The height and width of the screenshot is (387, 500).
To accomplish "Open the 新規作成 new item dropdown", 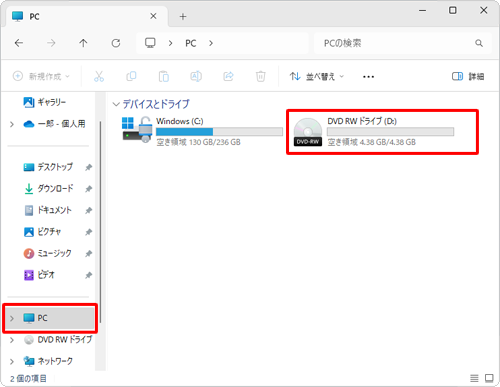I will [x=41, y=76].
